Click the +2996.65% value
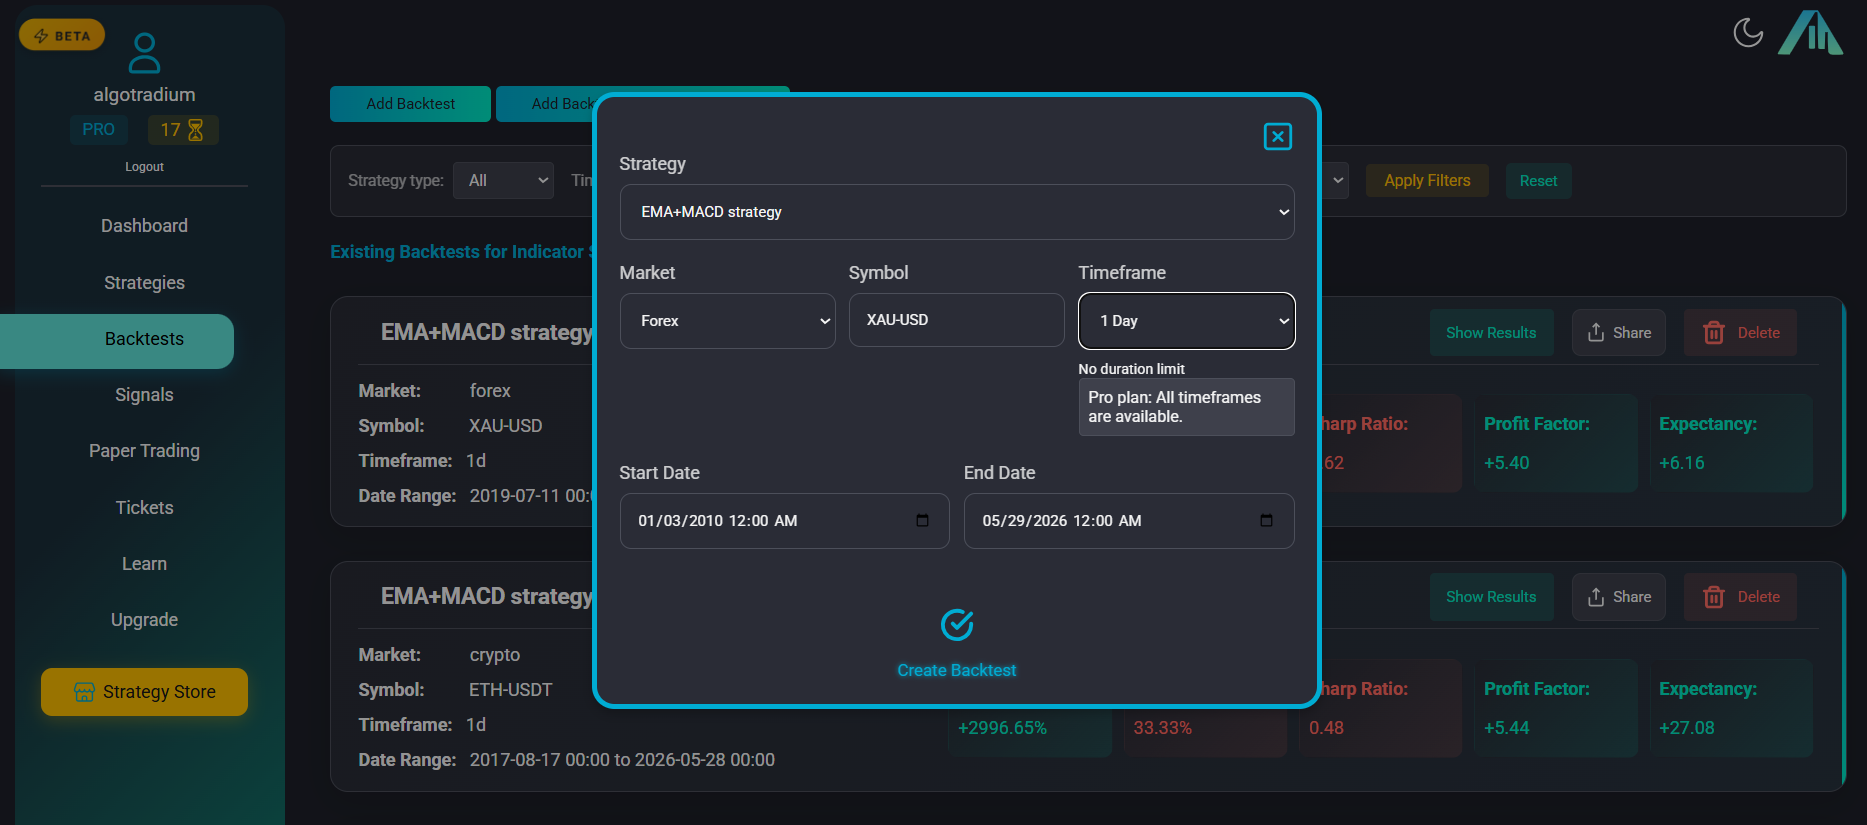Viewport: 1867px width, 825px height. click(1002, 728)
